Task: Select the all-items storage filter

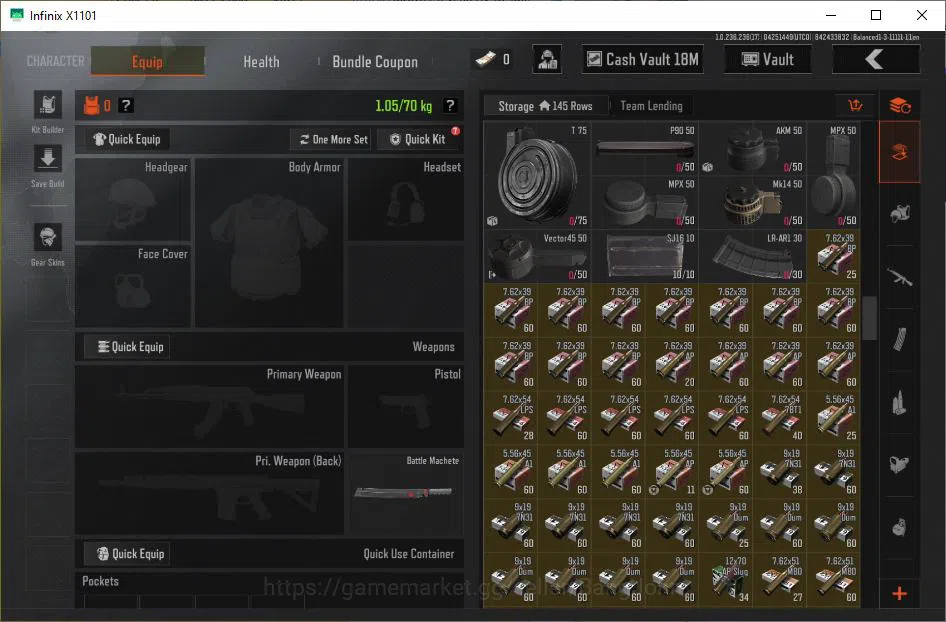Action: tap(900, 152)
